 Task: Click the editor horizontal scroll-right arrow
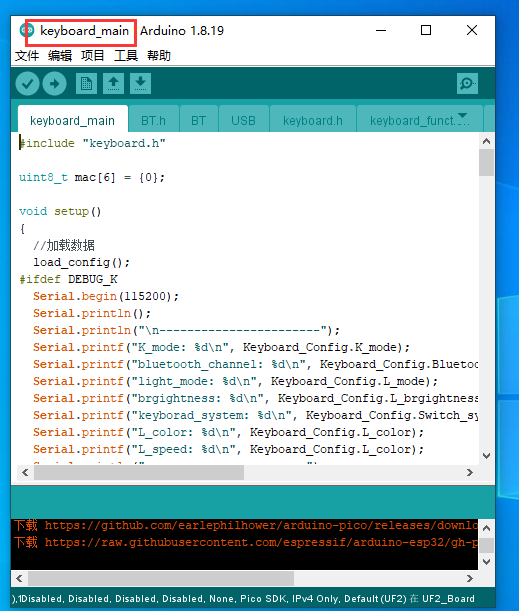point(470,472)
